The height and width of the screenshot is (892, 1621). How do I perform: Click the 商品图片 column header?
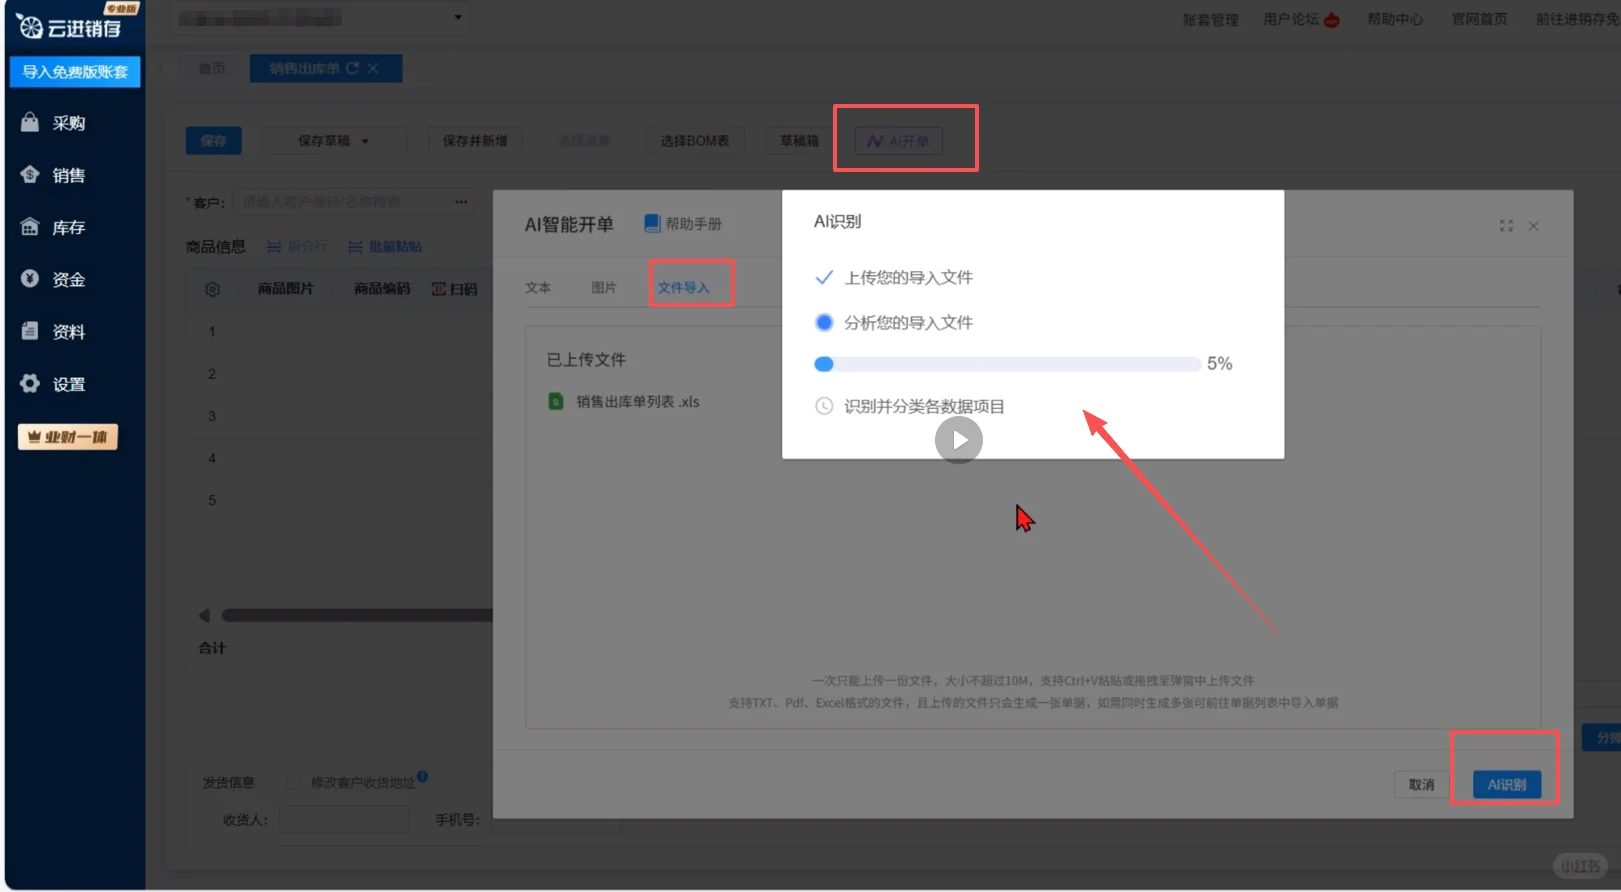(x=285, y=289)
